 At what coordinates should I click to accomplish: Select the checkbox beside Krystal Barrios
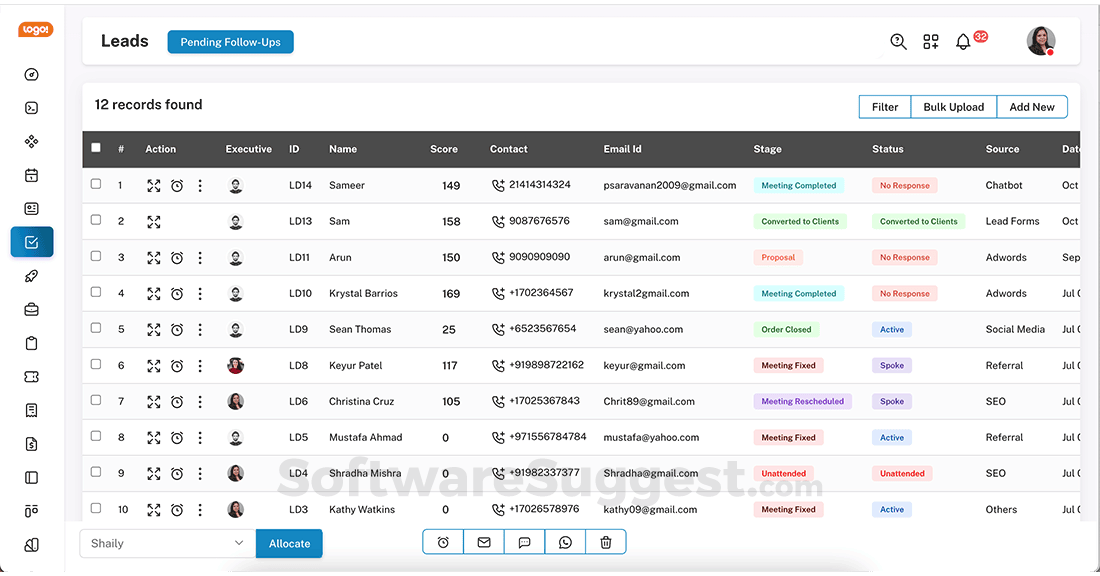[95, 292]
